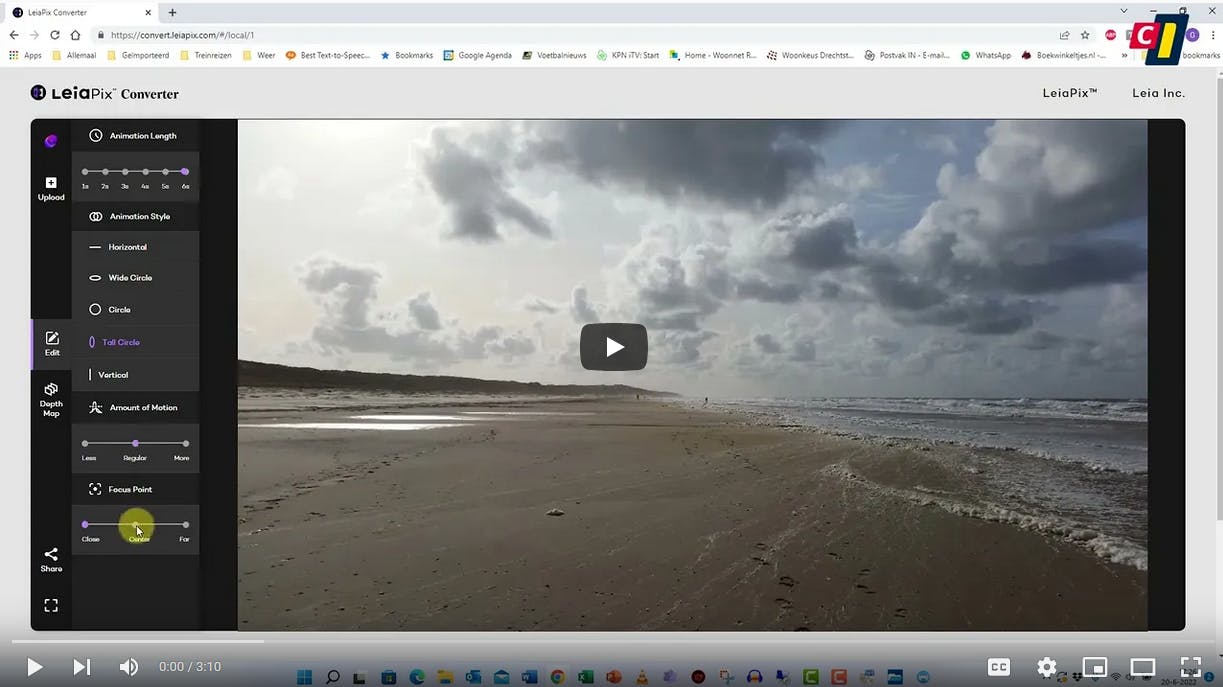This screenshot has height=687, width=1223.
Task: Collapse the Amount of Motion section header
Action: tap(135, 408)
